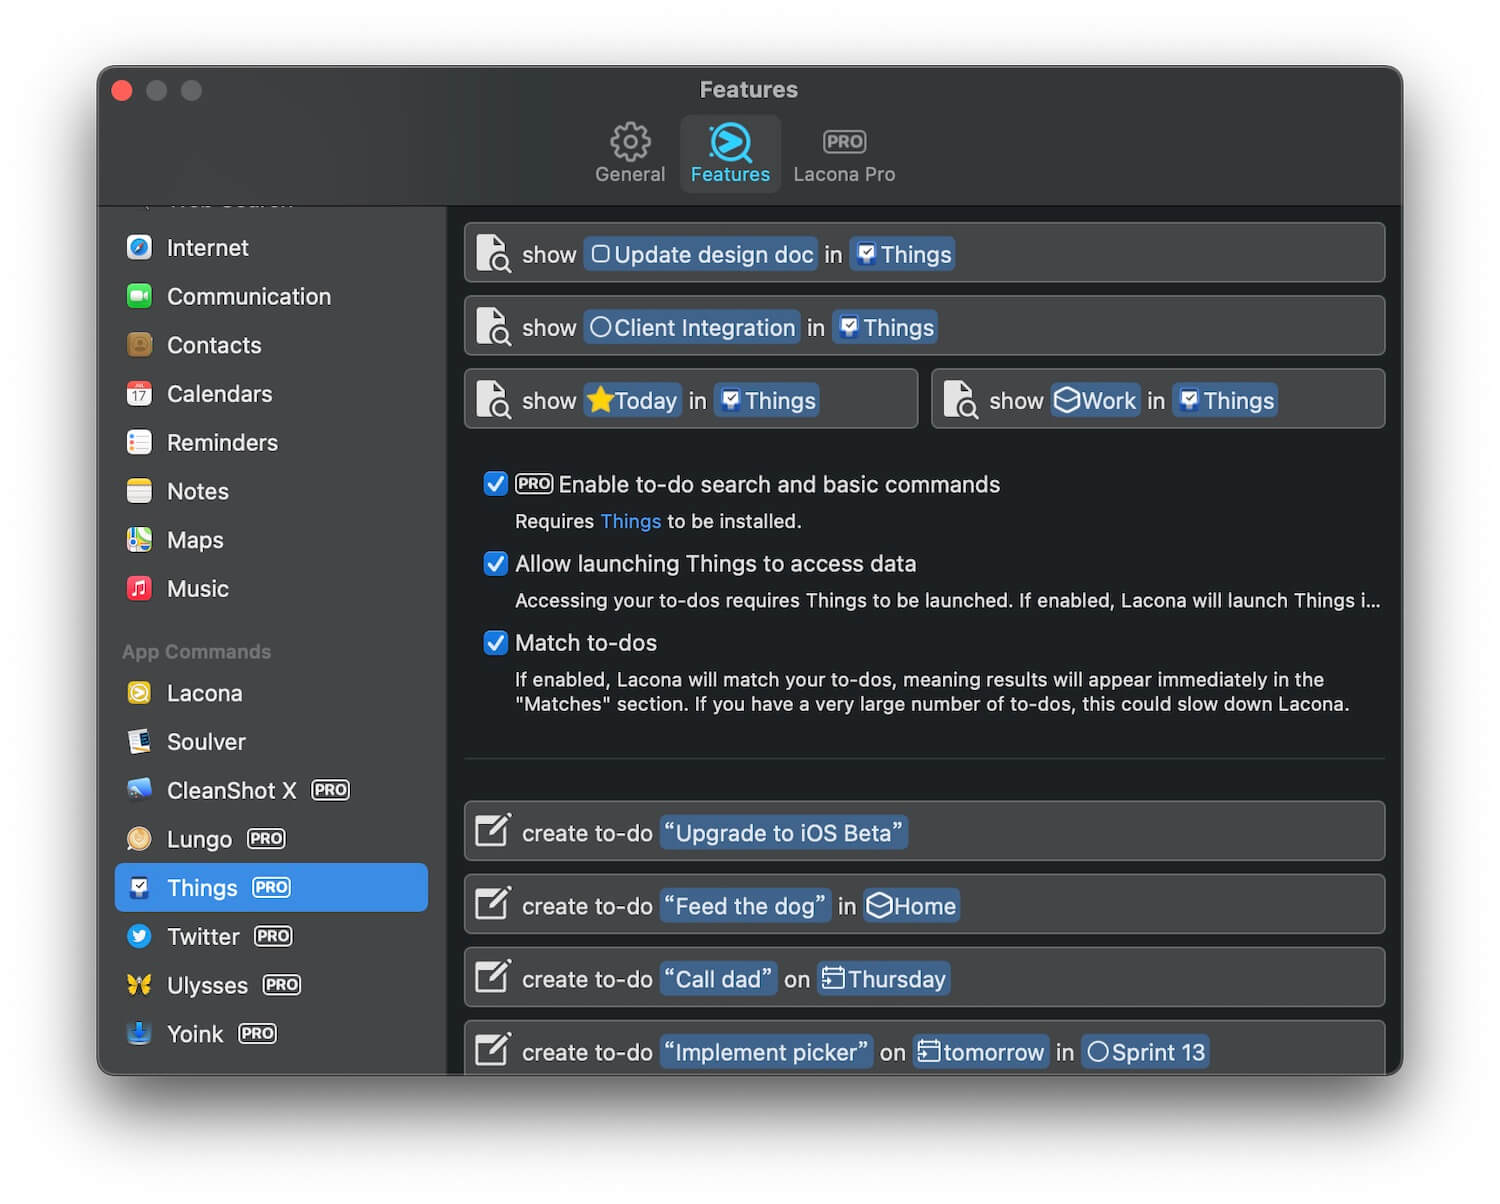The height and width of the screenshot is (1204, 1500).
Task: Click the Maps icon
Action: (x=139, y=540)
